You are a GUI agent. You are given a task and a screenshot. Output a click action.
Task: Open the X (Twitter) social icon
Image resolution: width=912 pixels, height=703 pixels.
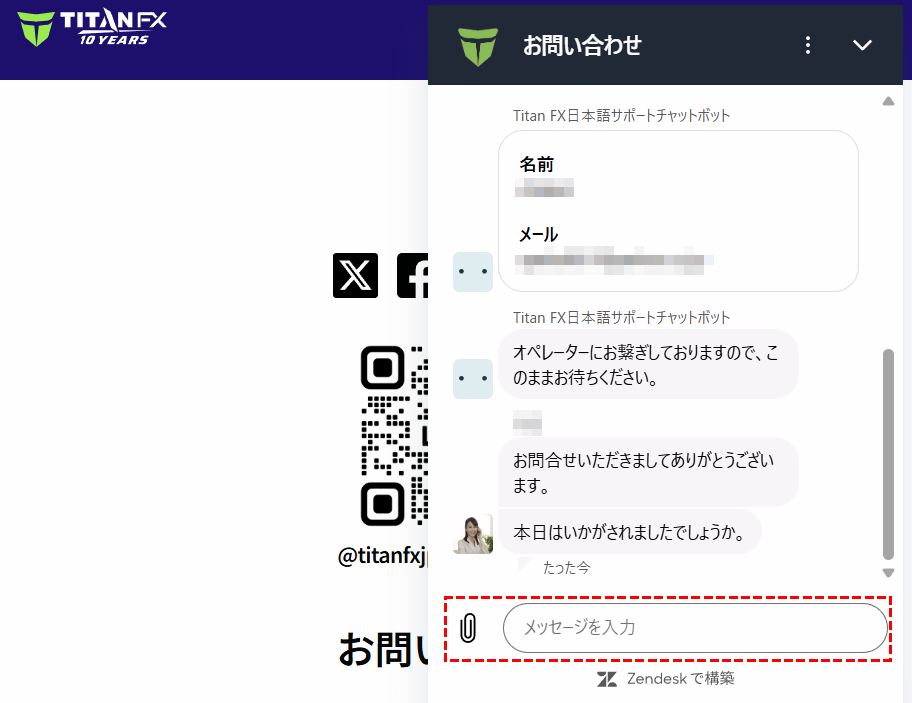click(x=355, y=276)
